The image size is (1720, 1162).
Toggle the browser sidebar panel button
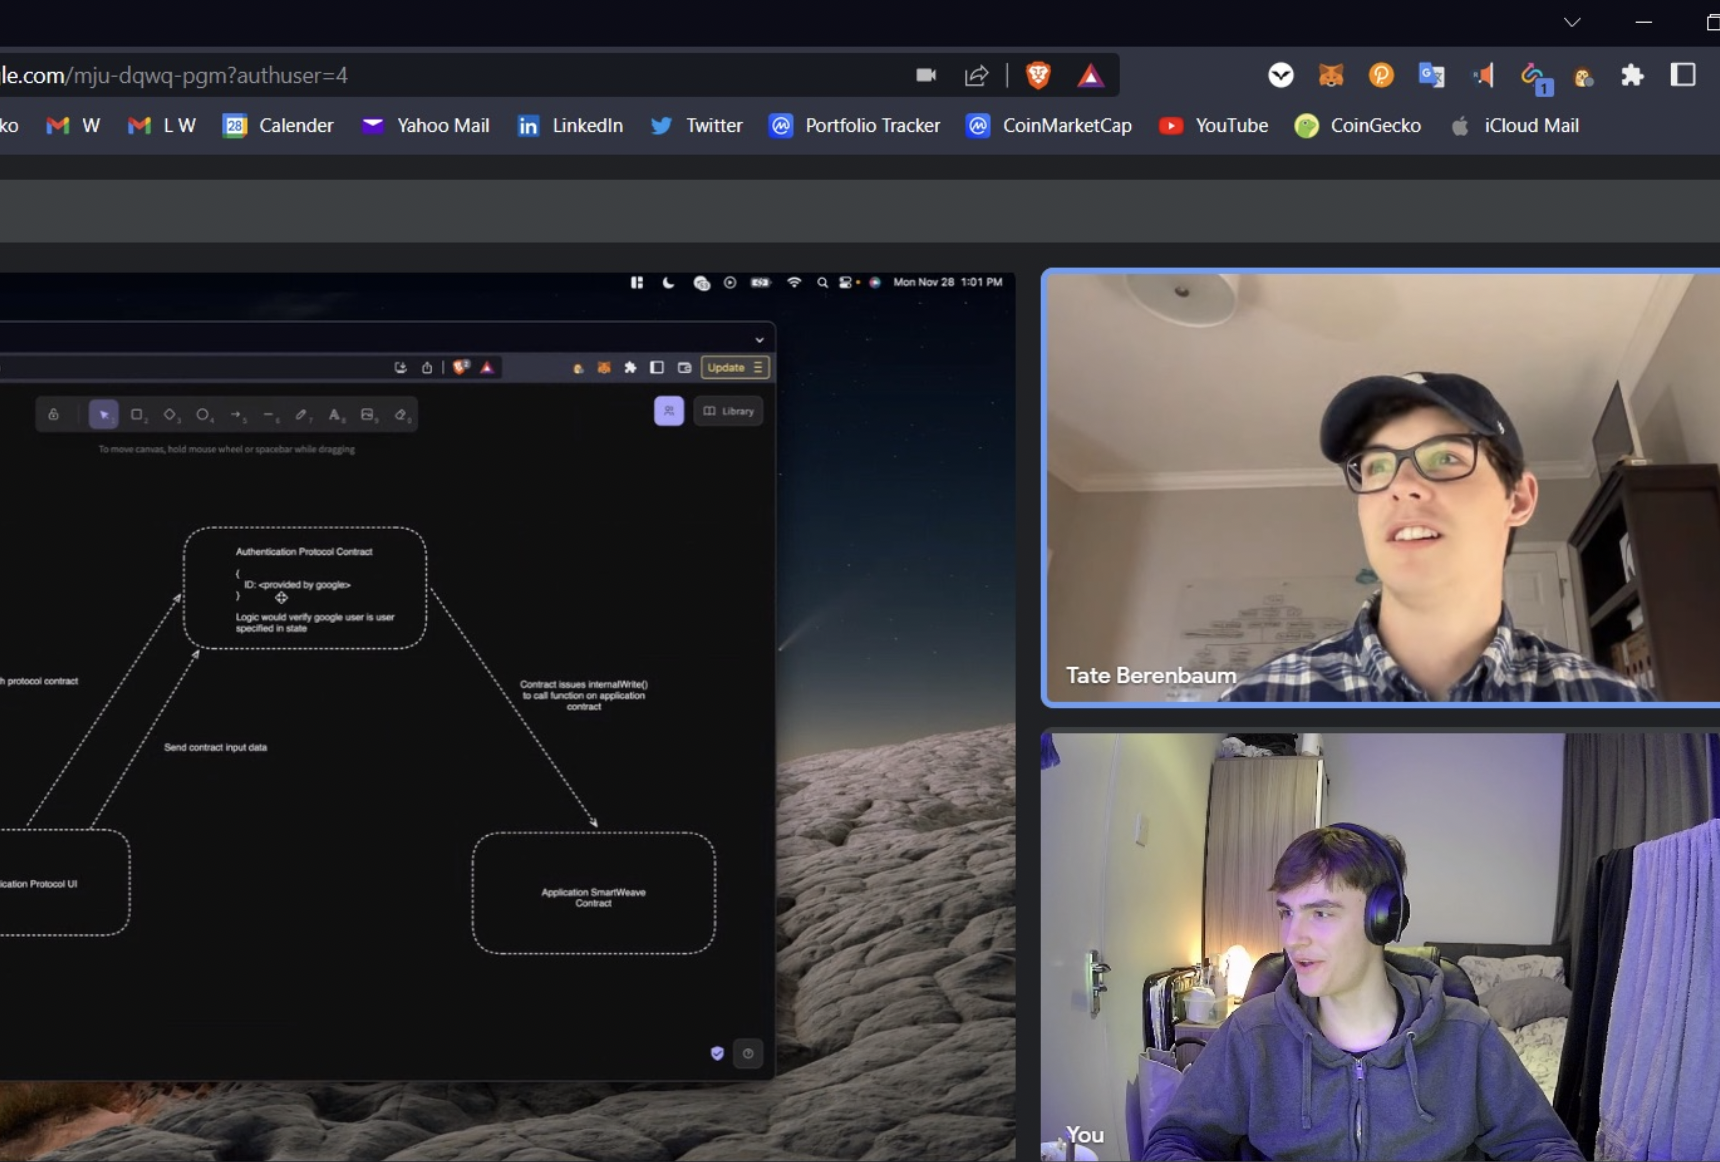1683,76
